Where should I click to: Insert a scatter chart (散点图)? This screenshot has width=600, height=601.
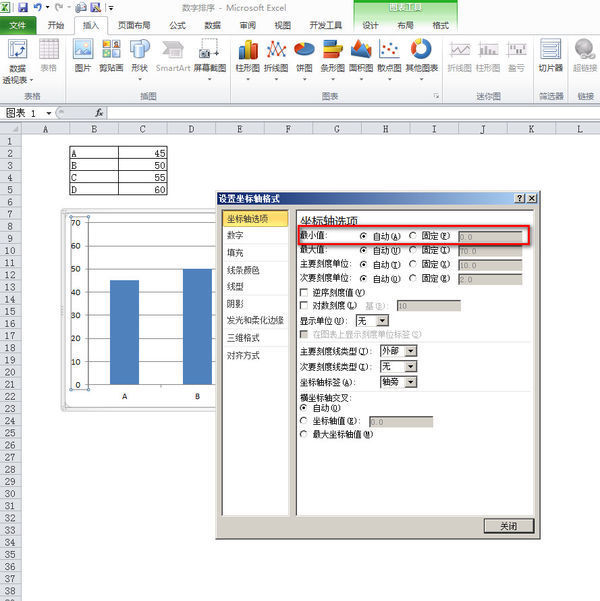390,54
